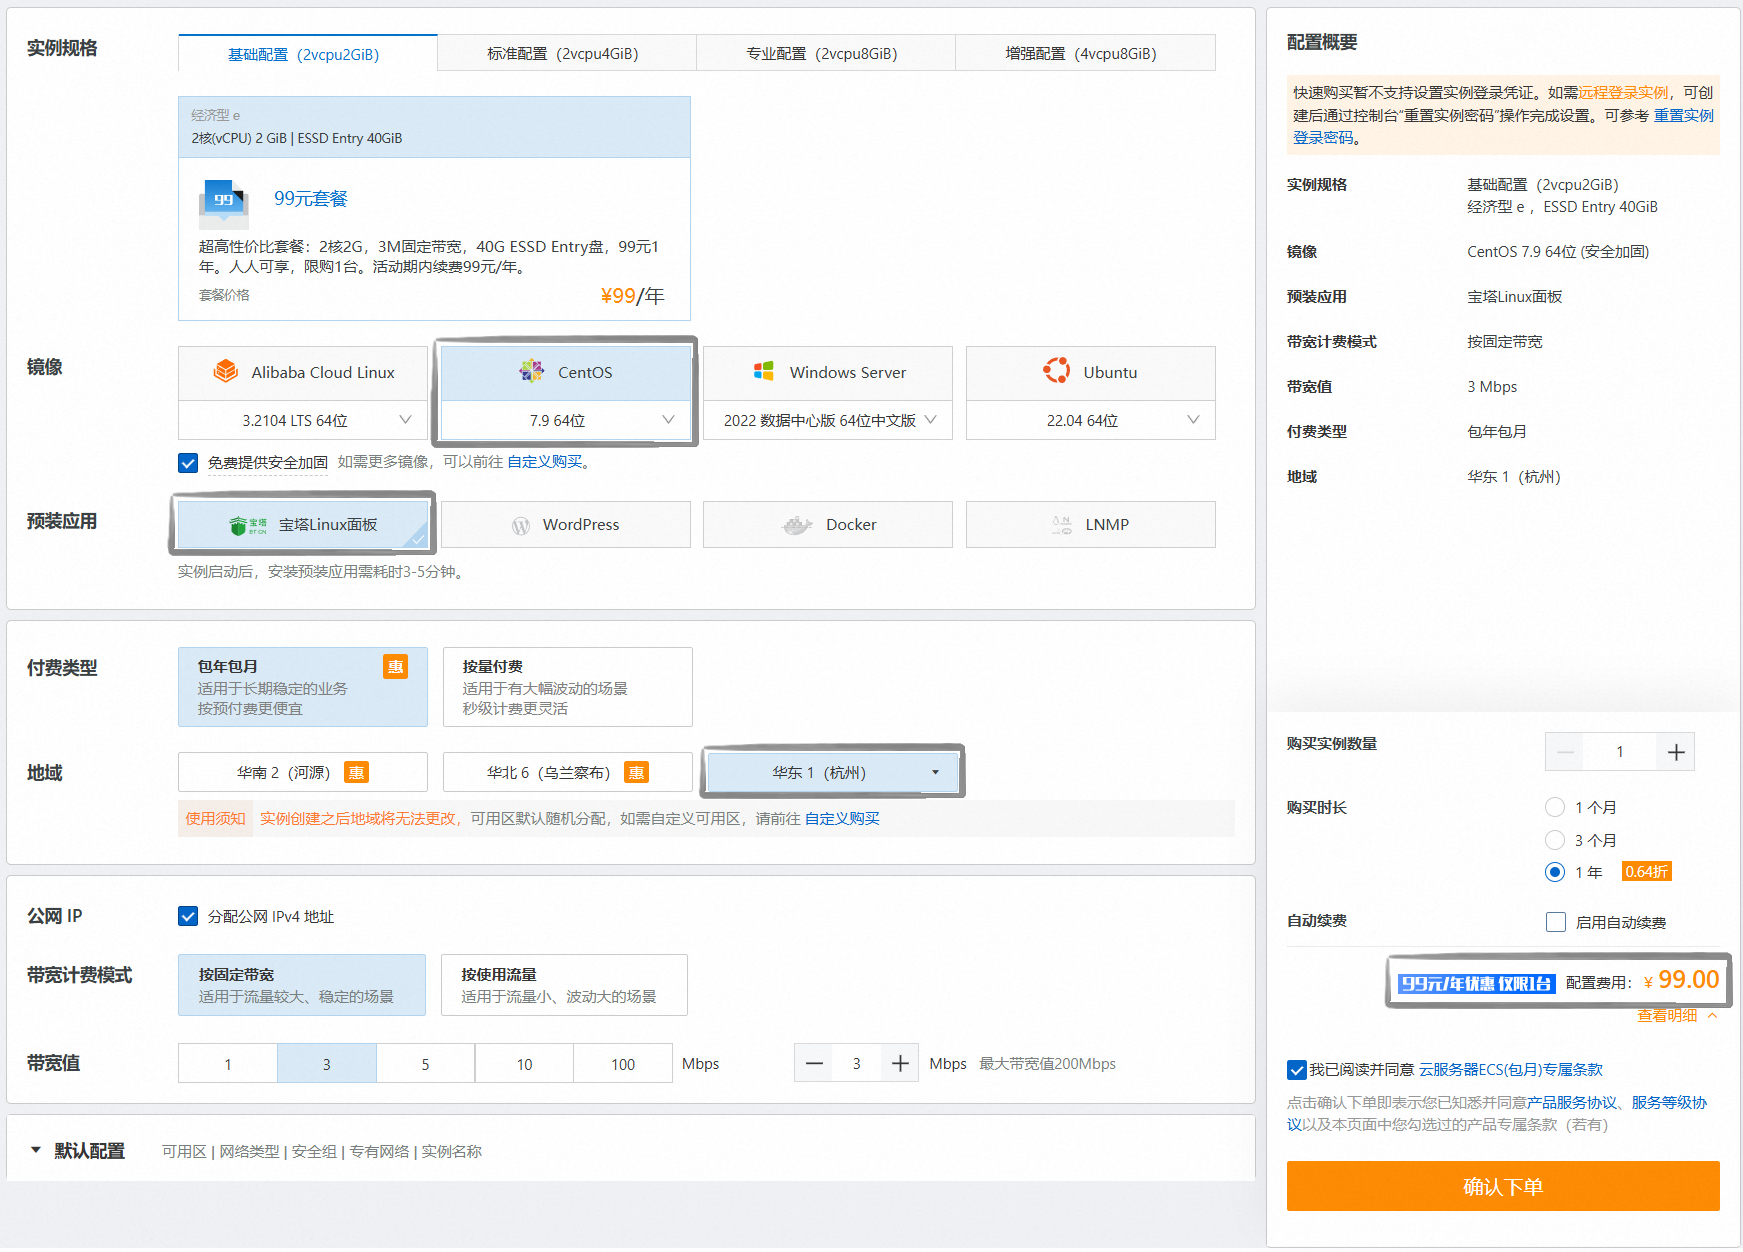Toggle agreement checkbox 我已阅读并同意
The height and width of the screenshot is (1252, 1743).
tap(1297, 1070)
